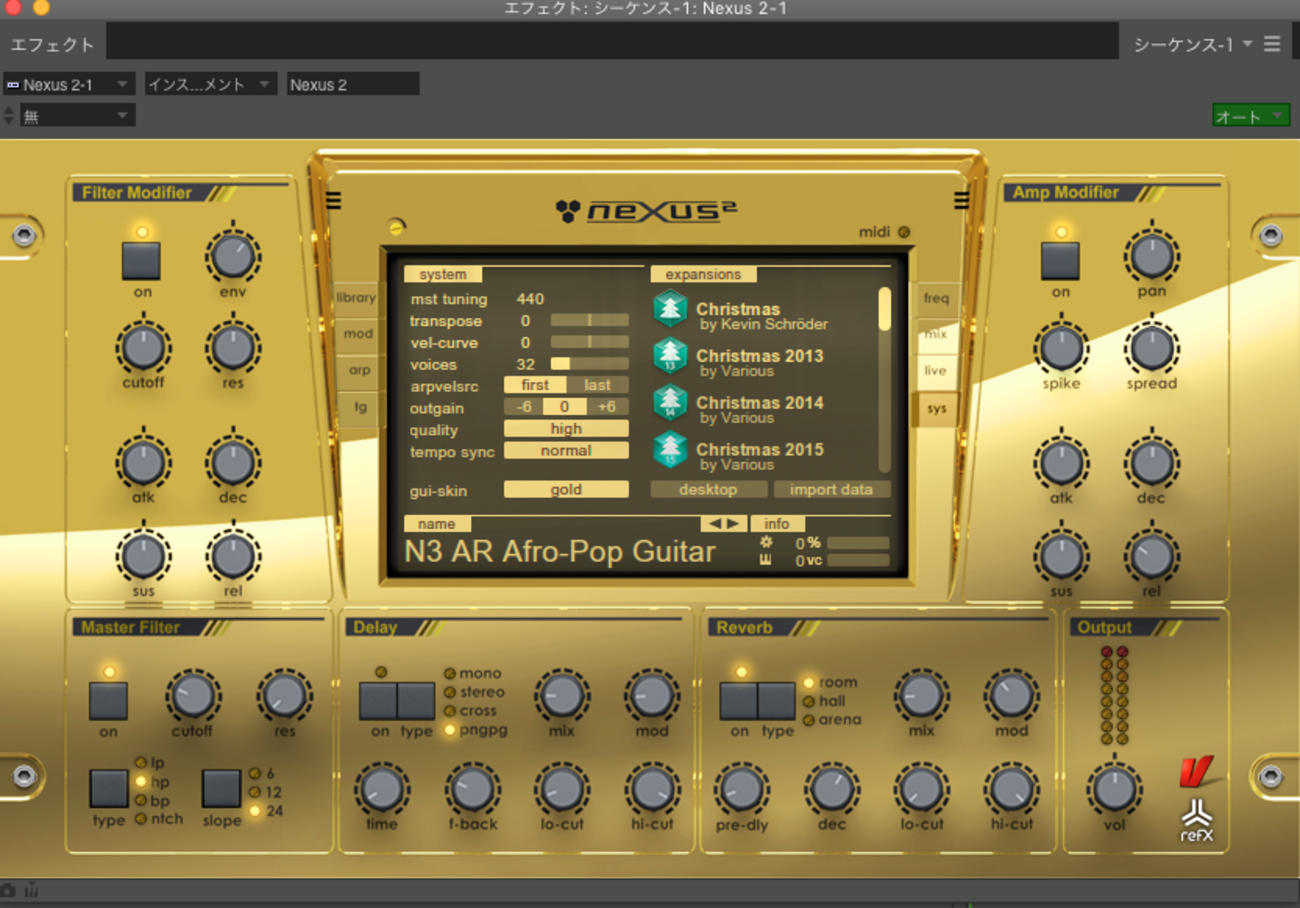Click the reFX logo
The width and height of the screenshot is (1300, 908).
(x=1197, y=822)
